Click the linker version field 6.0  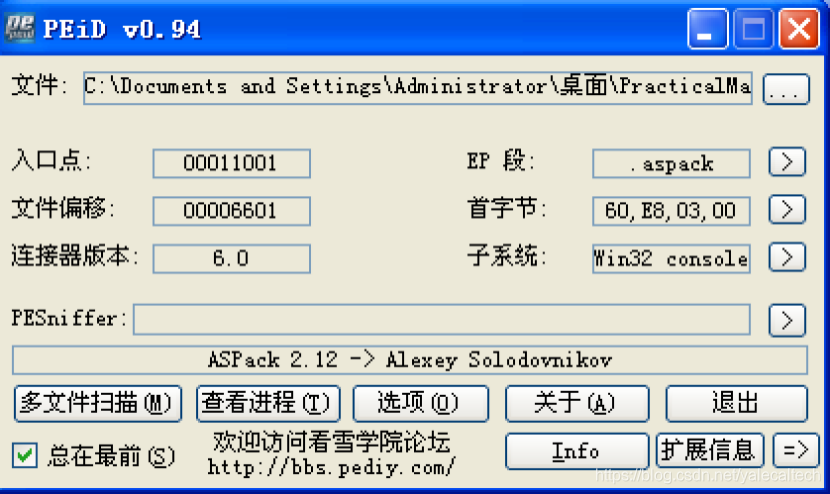[231, 258]
